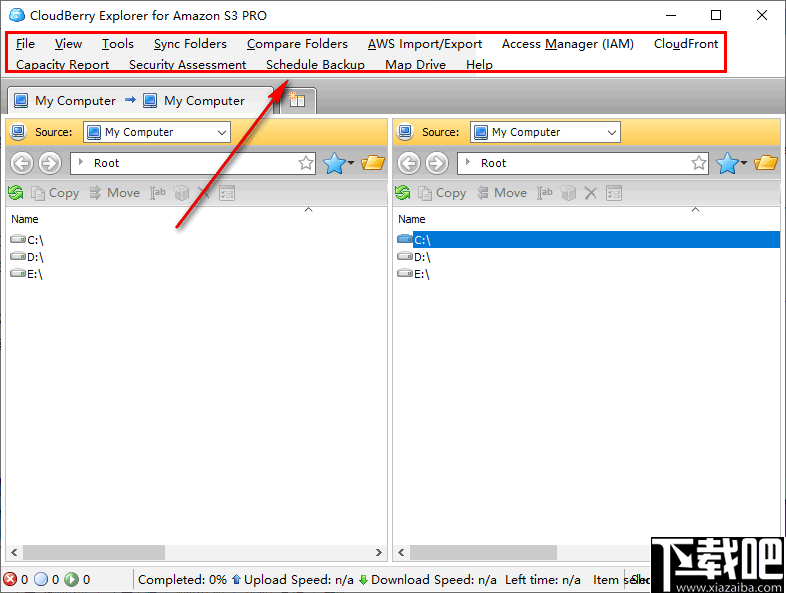Image resolution: width=786 pixels, height=593 pixels.
Task: Click right pane horizontal scrollbar thumb
Action: pos(483,552)
